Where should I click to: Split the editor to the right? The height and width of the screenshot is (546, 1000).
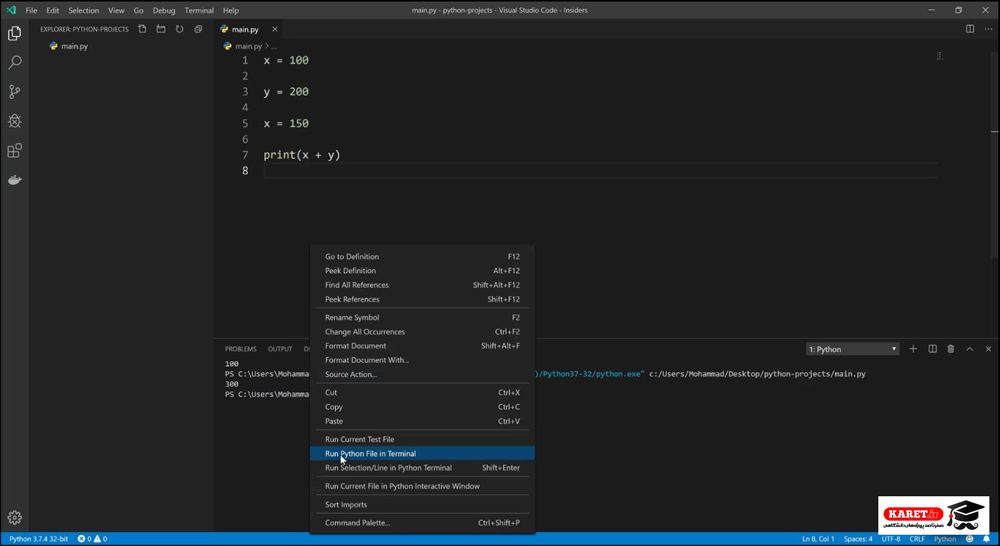[x=970, y=29]
